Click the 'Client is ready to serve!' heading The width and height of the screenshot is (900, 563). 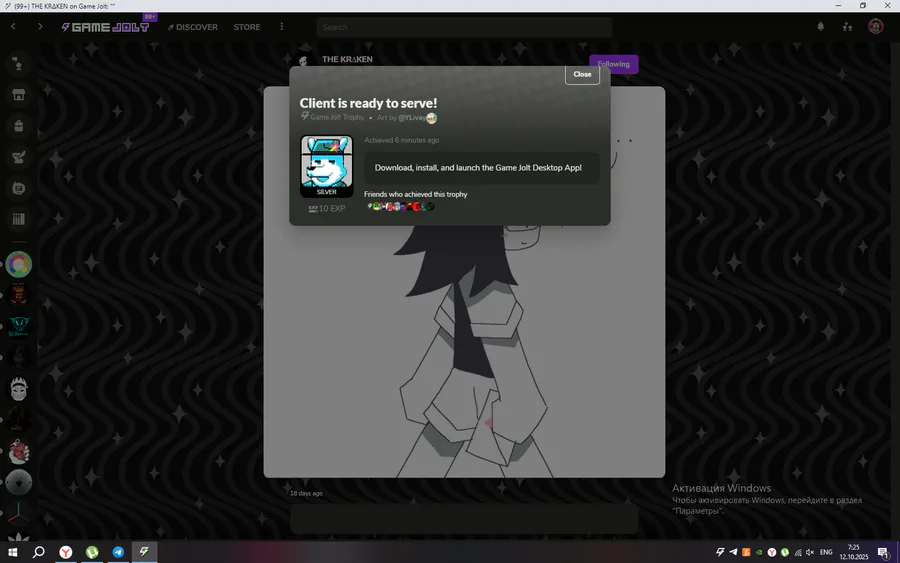pyautogui.click(x=368, y=103)
